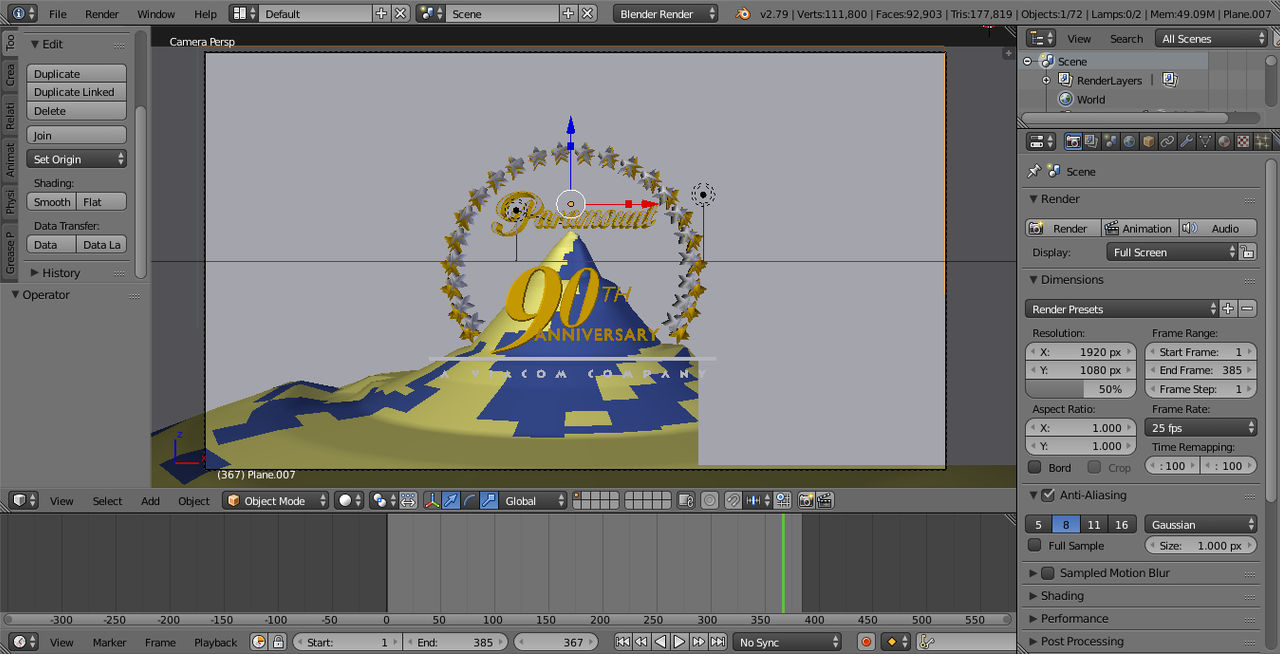The height and width of the screenshot is (654, 1280).
Task: Jump to the first frame in timeline
Action: click(x=623, y=642)
